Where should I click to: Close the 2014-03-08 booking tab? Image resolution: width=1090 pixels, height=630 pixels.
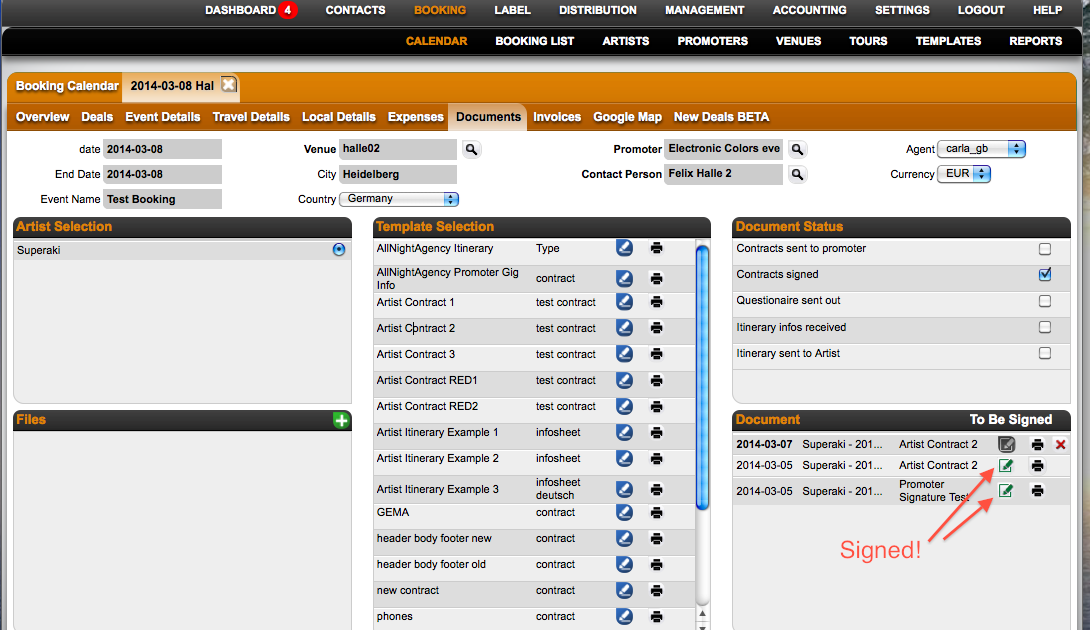coord(229,85)
